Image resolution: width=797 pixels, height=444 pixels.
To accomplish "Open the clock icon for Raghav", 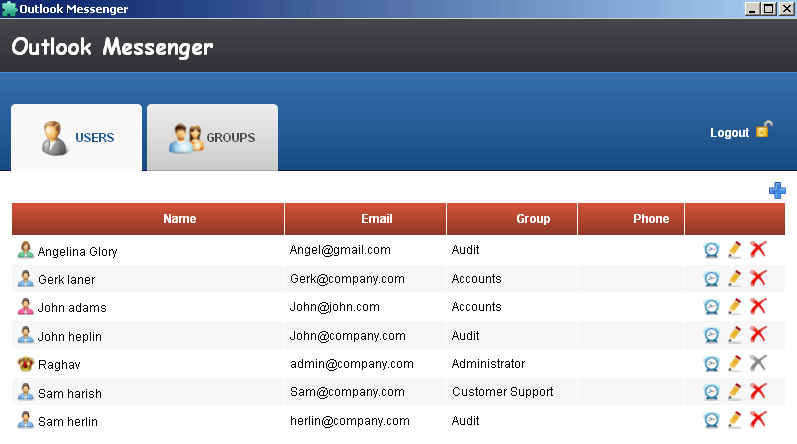I will pyautogui.click(x=711, y=364).
